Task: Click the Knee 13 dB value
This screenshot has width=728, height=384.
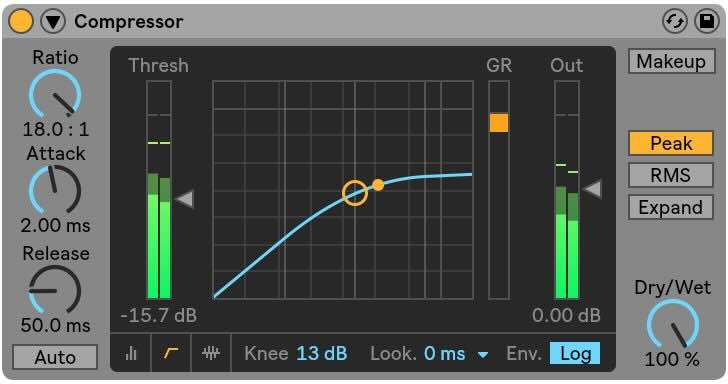Action: pos(322,354)
